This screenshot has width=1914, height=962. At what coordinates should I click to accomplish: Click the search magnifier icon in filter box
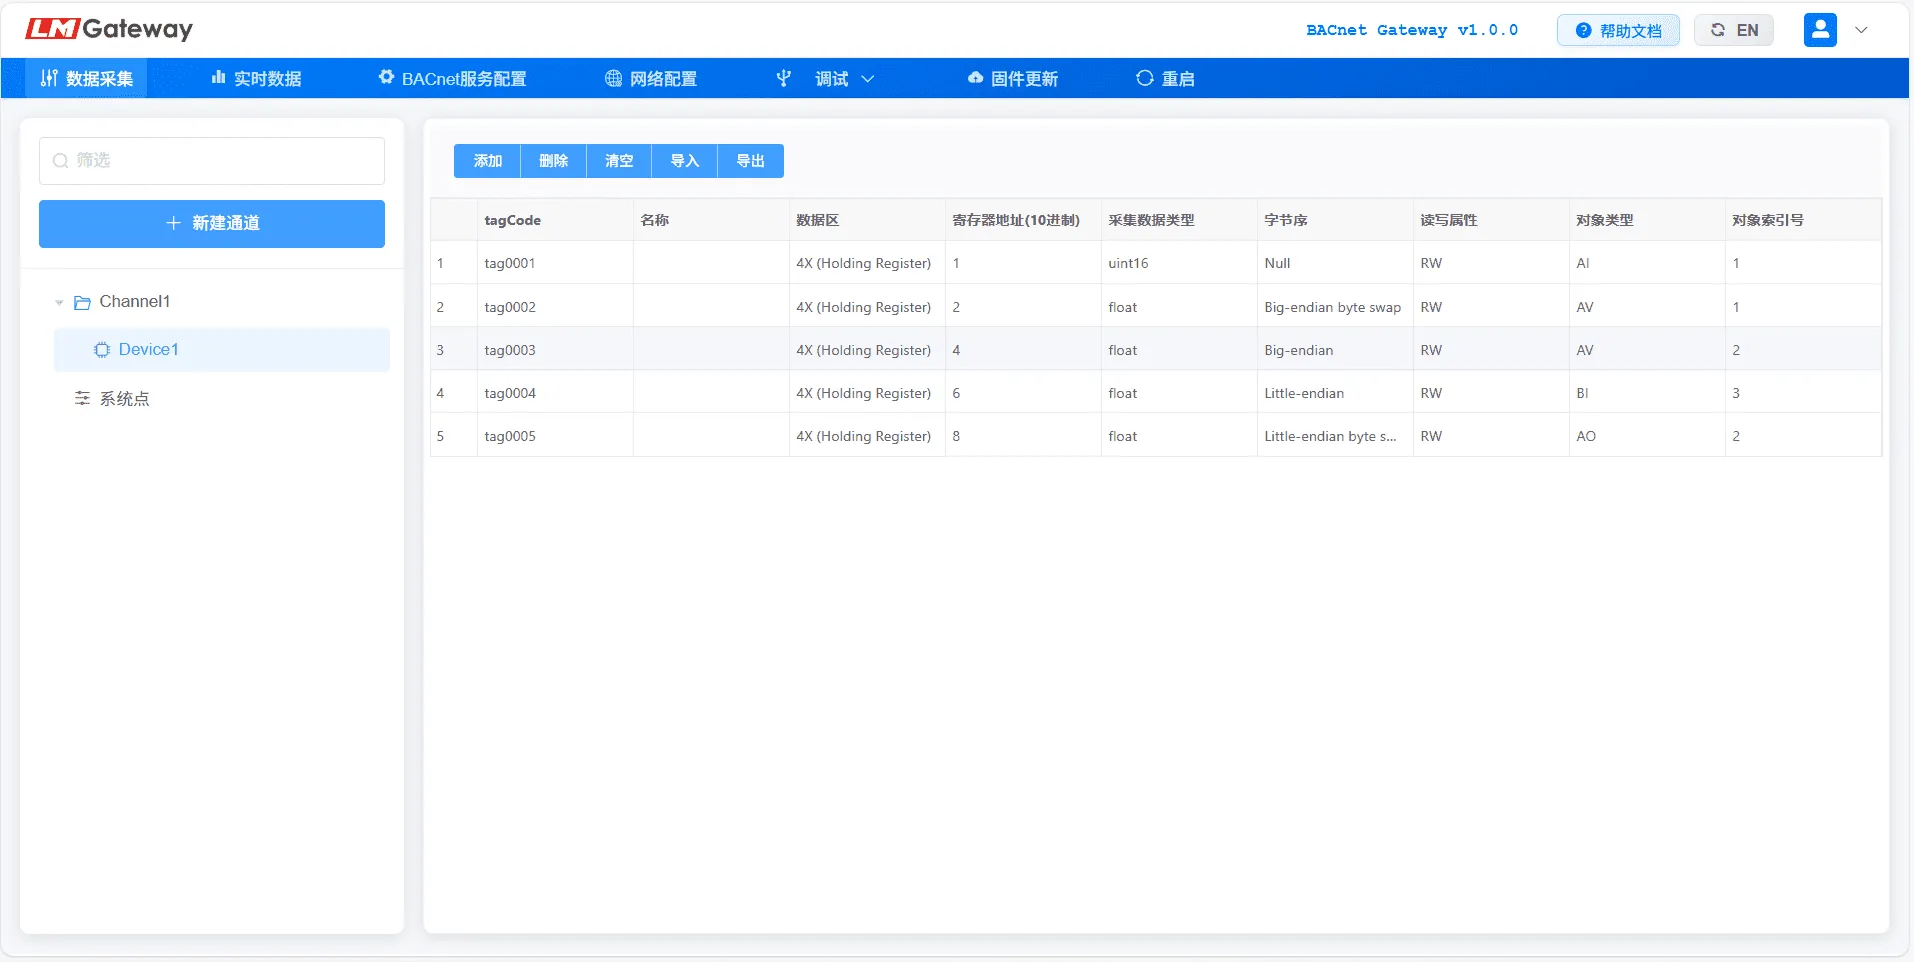point(61,161)
